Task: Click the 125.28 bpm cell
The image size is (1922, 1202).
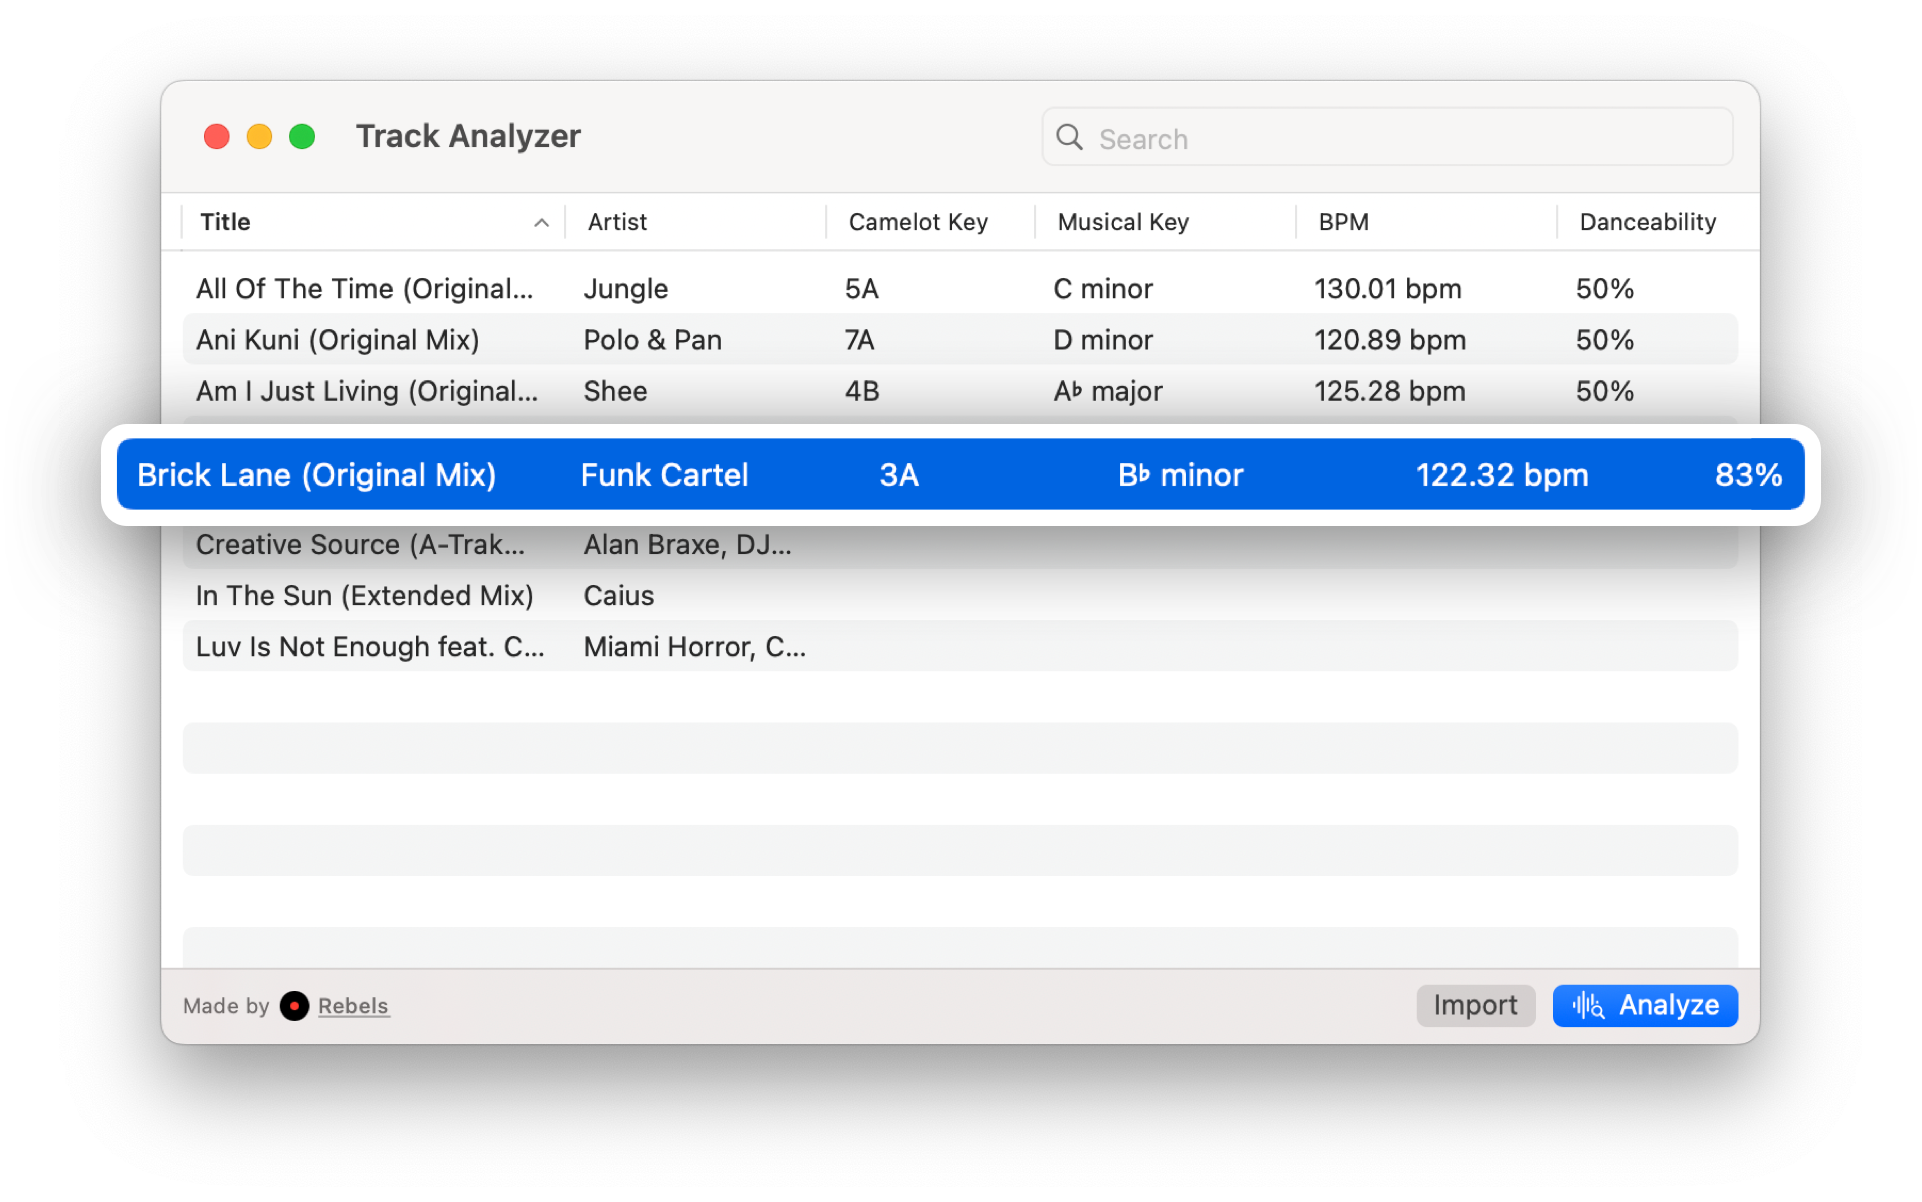Action: 1390,391
